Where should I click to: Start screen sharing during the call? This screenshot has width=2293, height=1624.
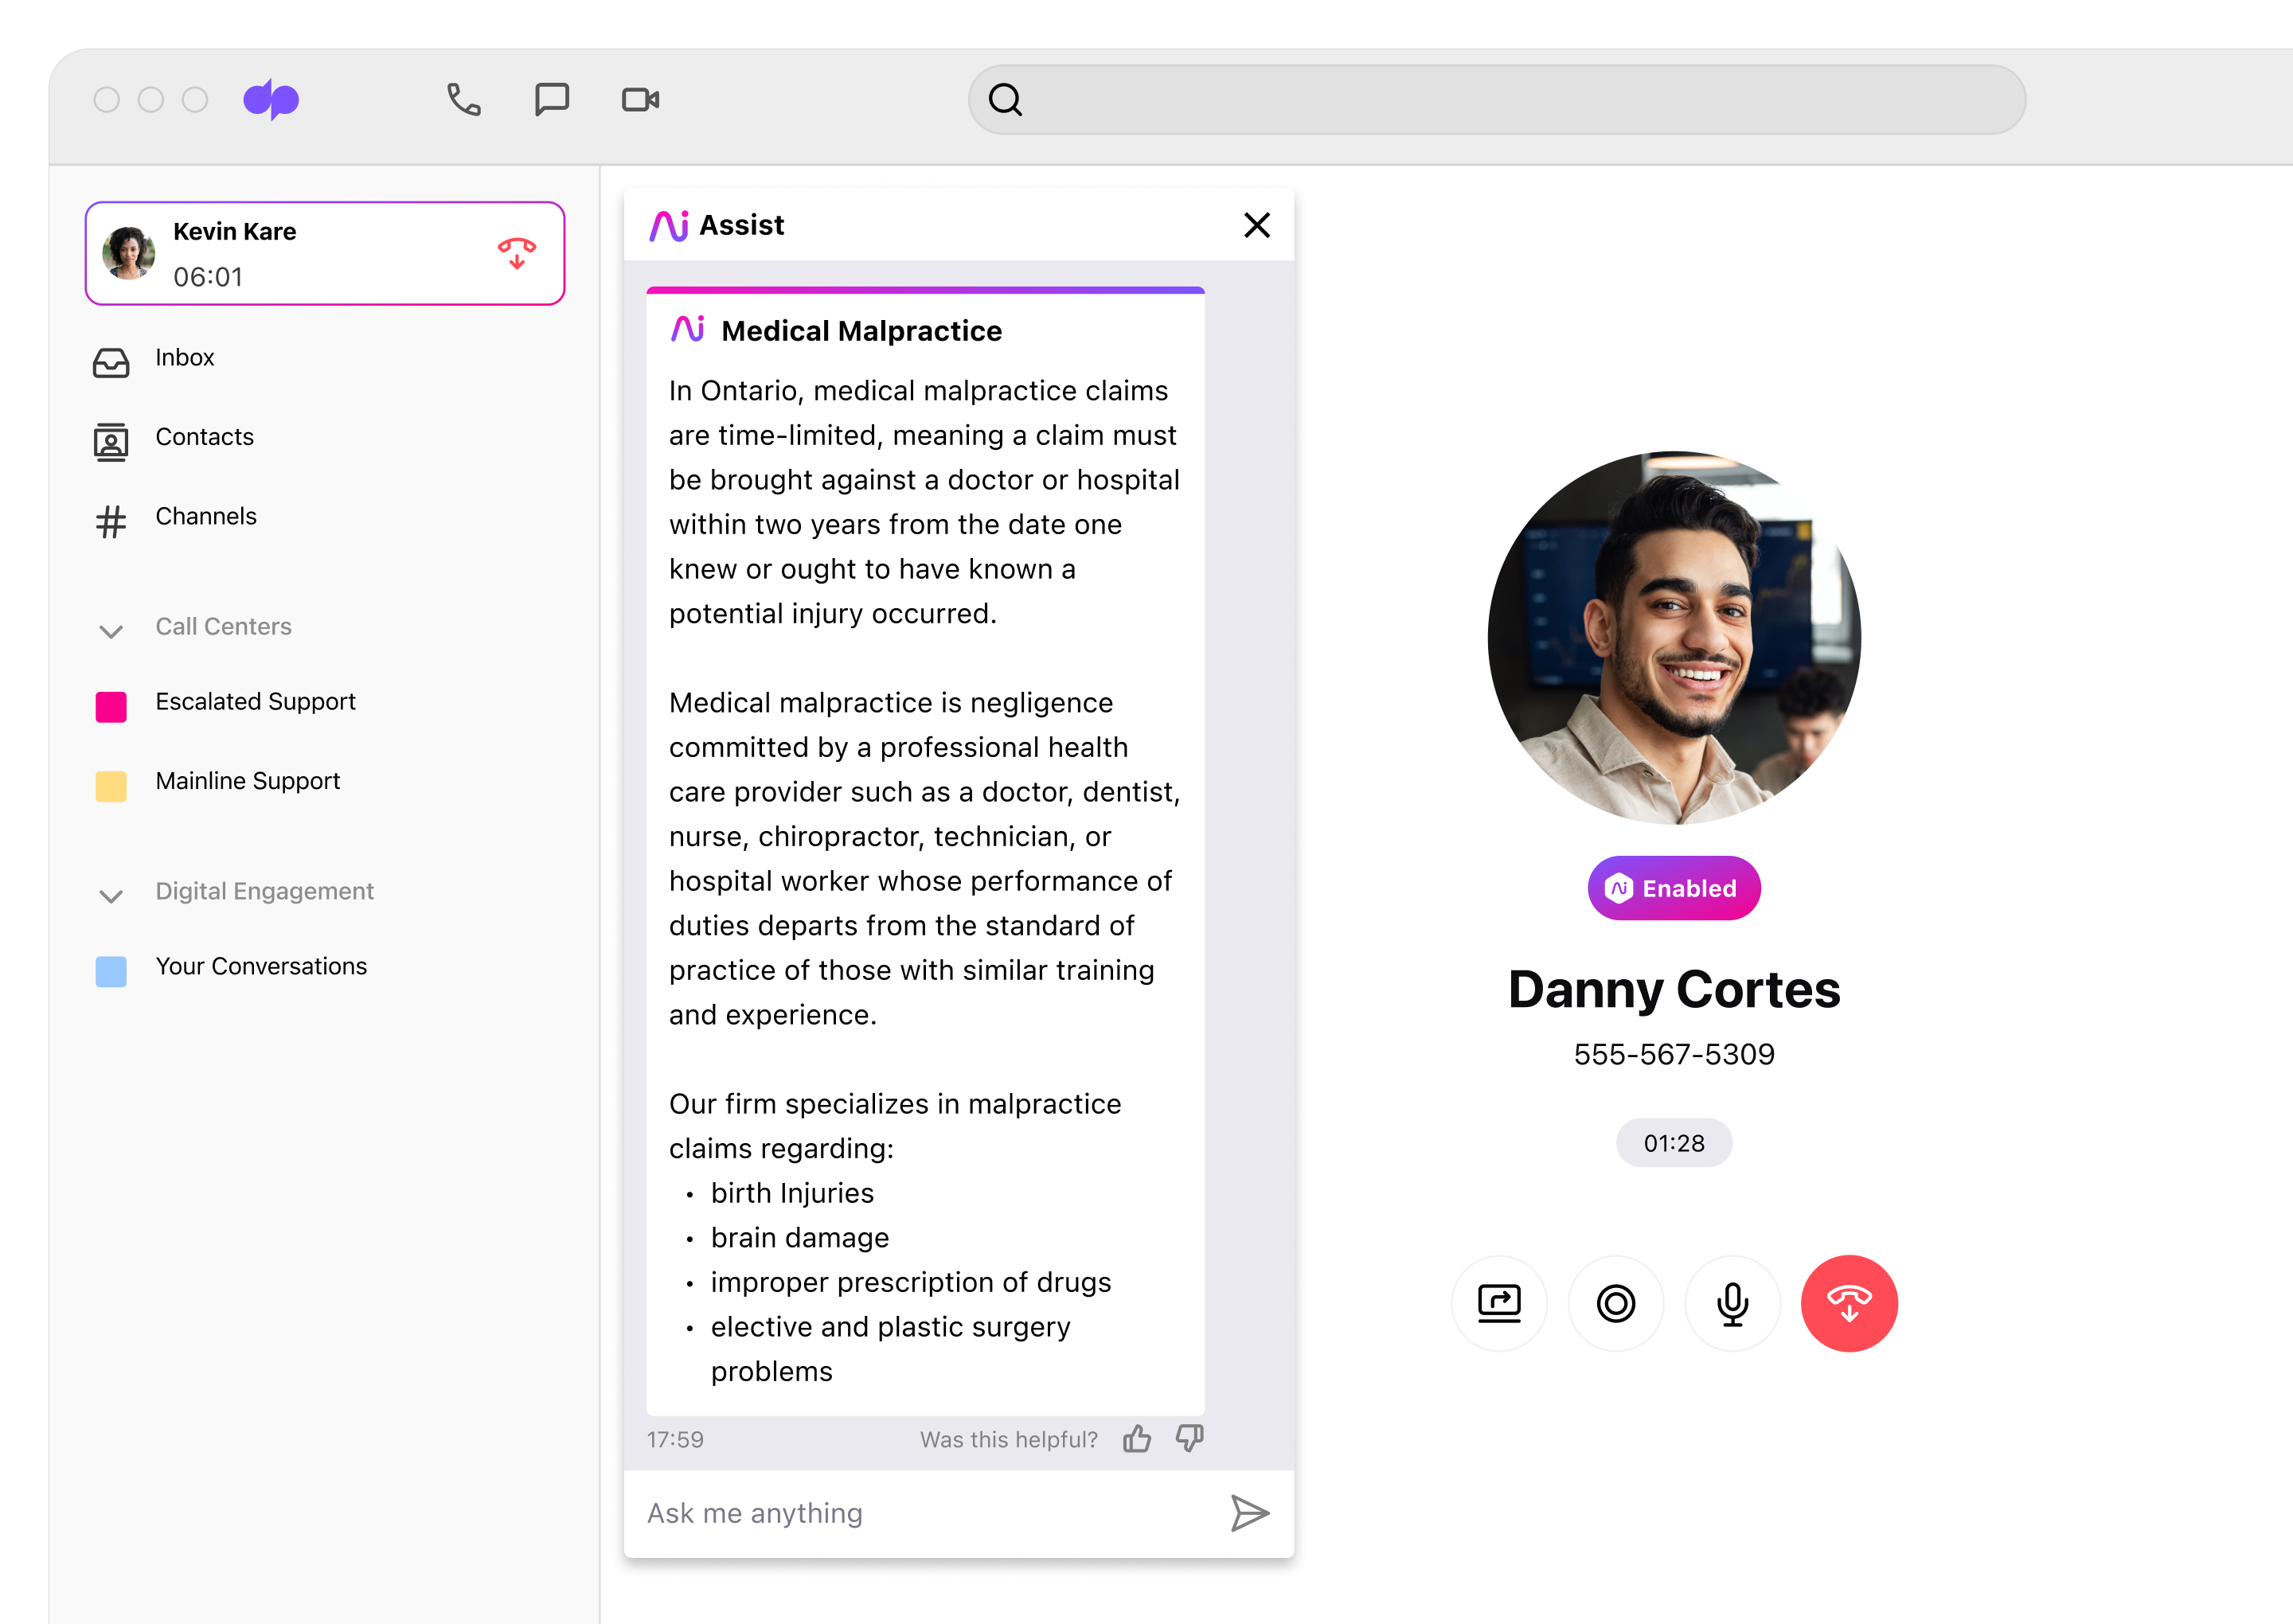(1499, 1303)
